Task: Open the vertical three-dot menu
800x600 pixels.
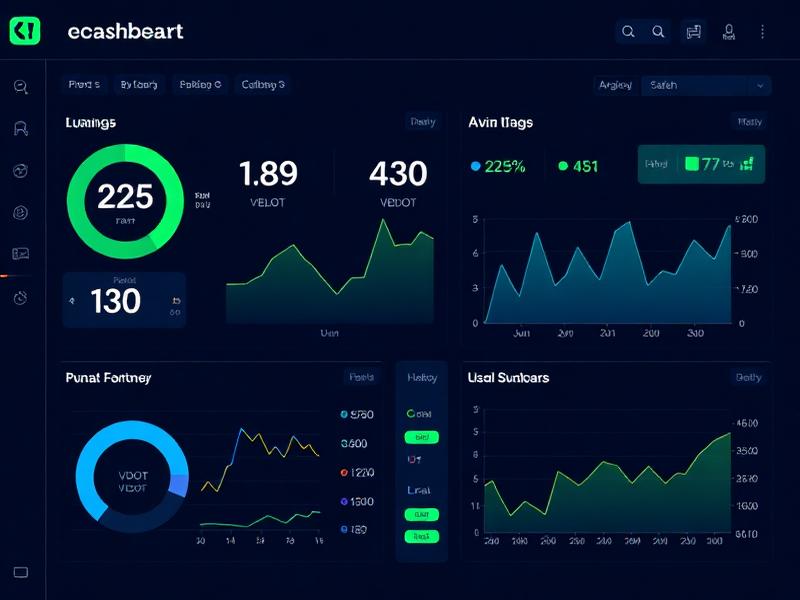Action: 763,32
